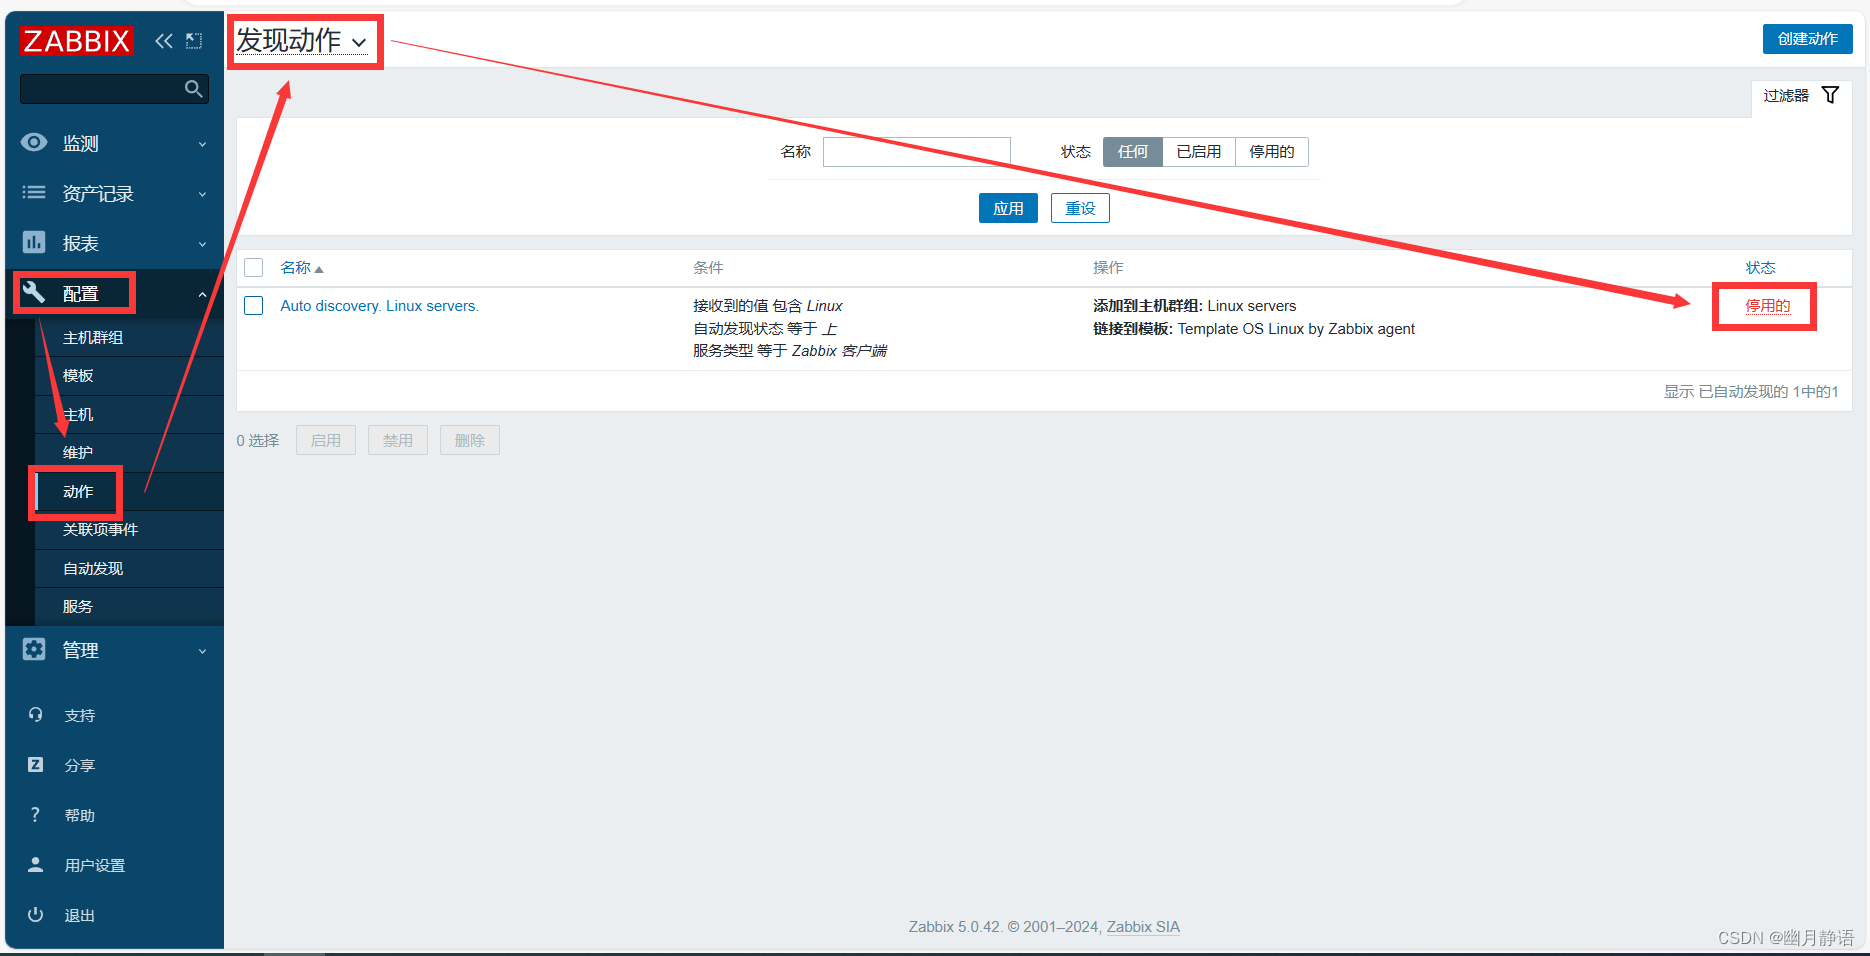Viewport: 1870px width, 956px height.
Task: Click the eye icon for 监测
Action: pos(34,143)
